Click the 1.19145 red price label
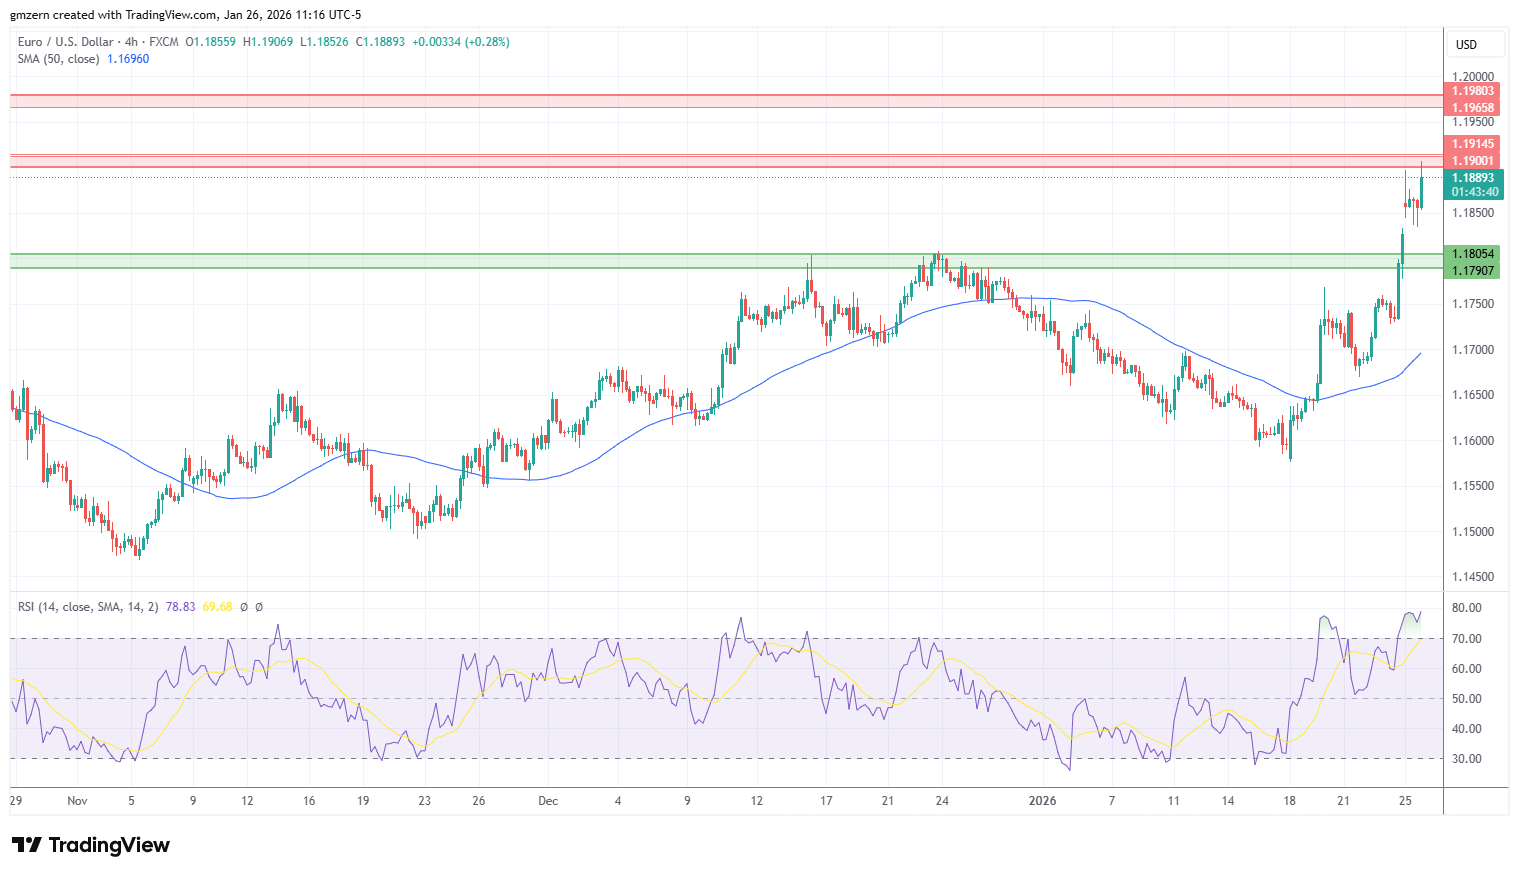 click(x=1473, y=144)
